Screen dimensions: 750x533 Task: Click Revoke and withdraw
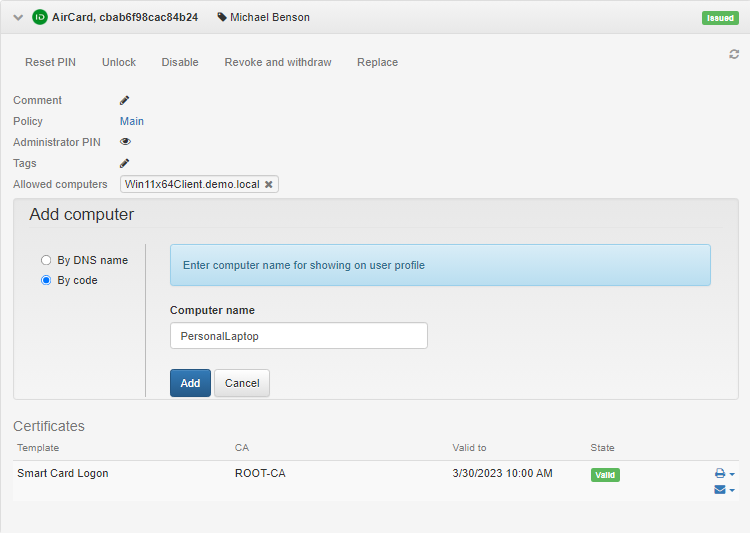point(278,62)
